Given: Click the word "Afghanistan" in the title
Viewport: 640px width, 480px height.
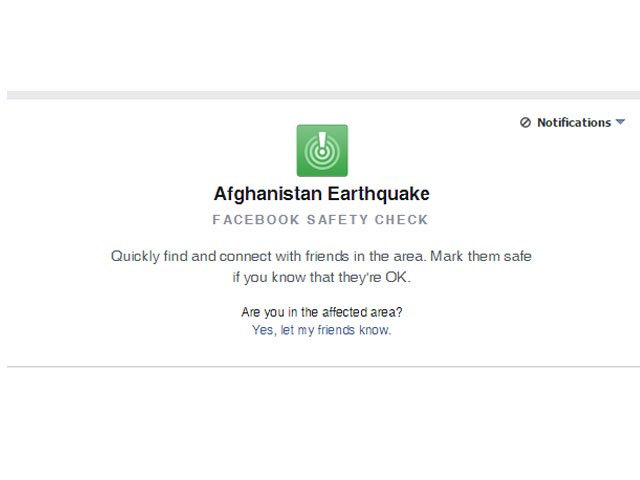Looking at the screenshot, I should coord(262,194).
